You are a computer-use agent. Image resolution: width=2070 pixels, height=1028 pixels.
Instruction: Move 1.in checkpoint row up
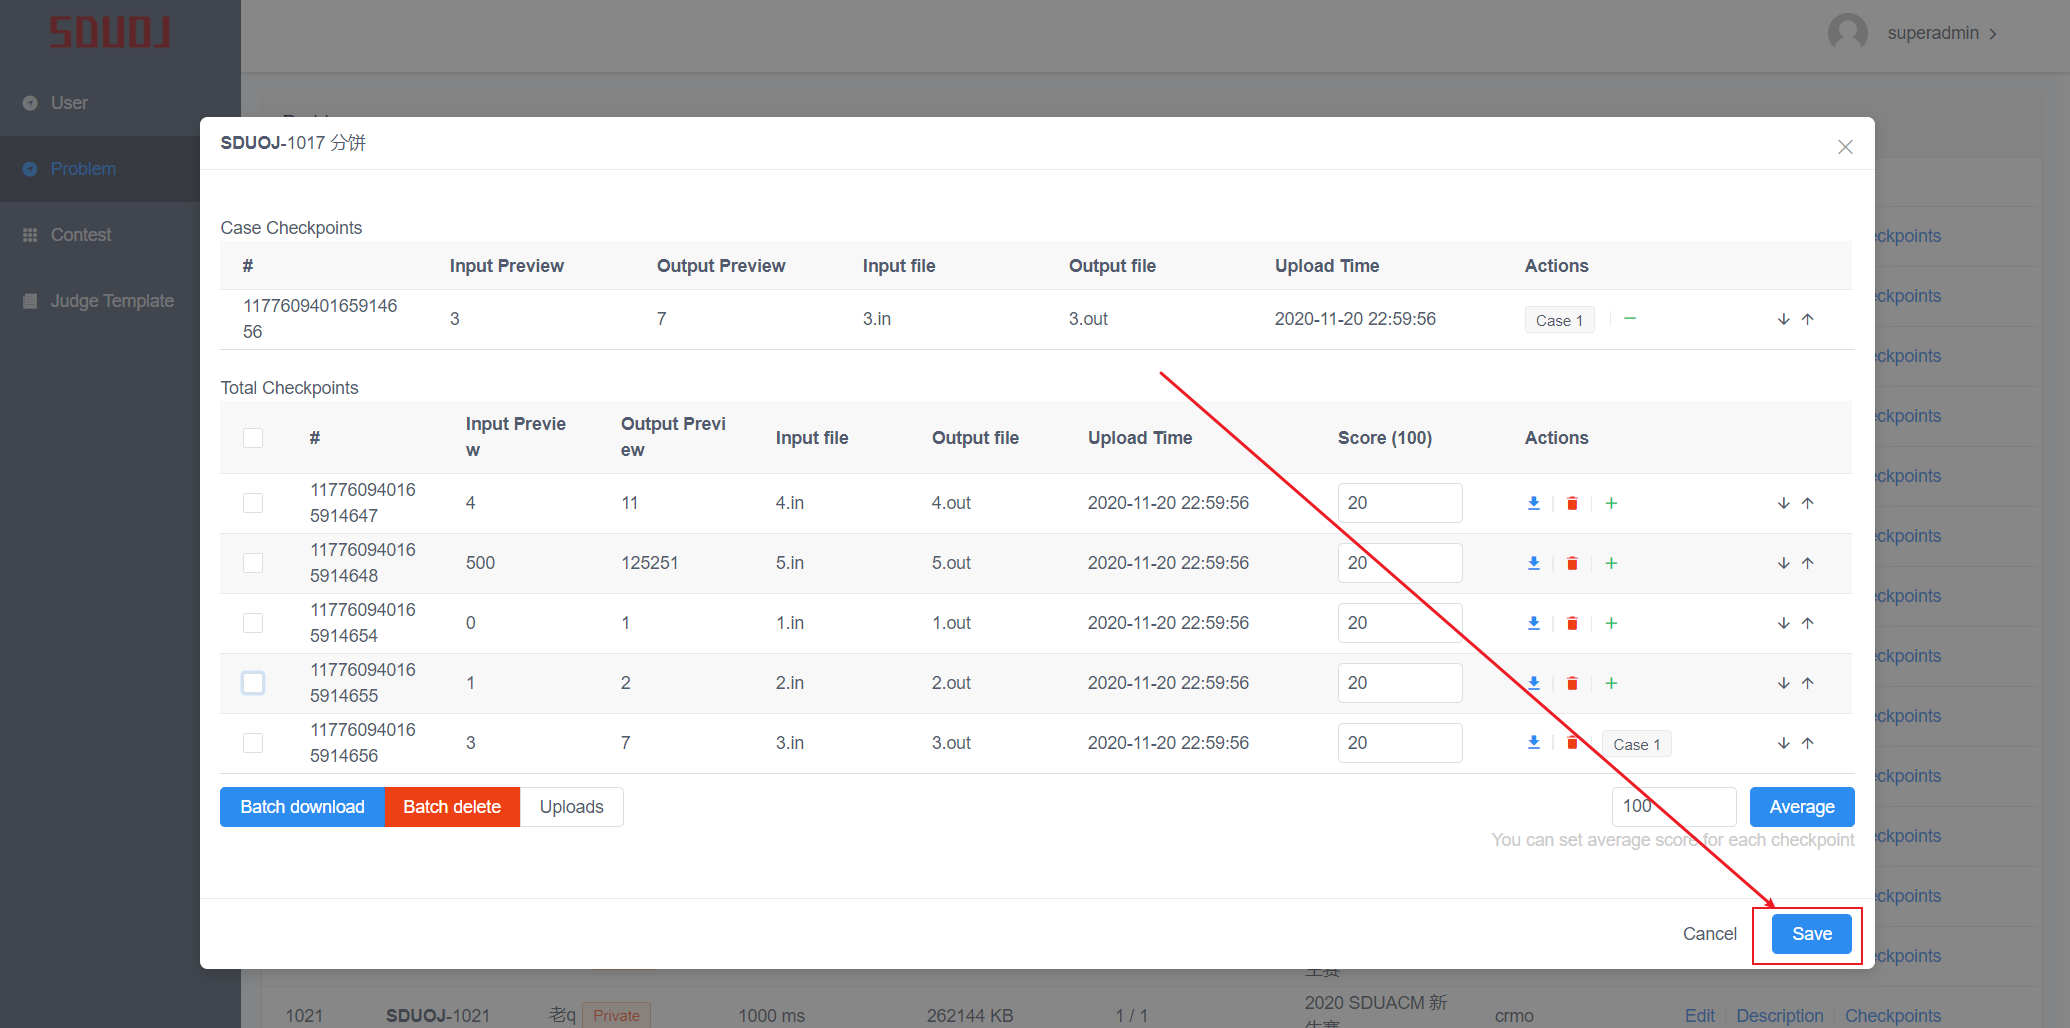(1807, 623)
